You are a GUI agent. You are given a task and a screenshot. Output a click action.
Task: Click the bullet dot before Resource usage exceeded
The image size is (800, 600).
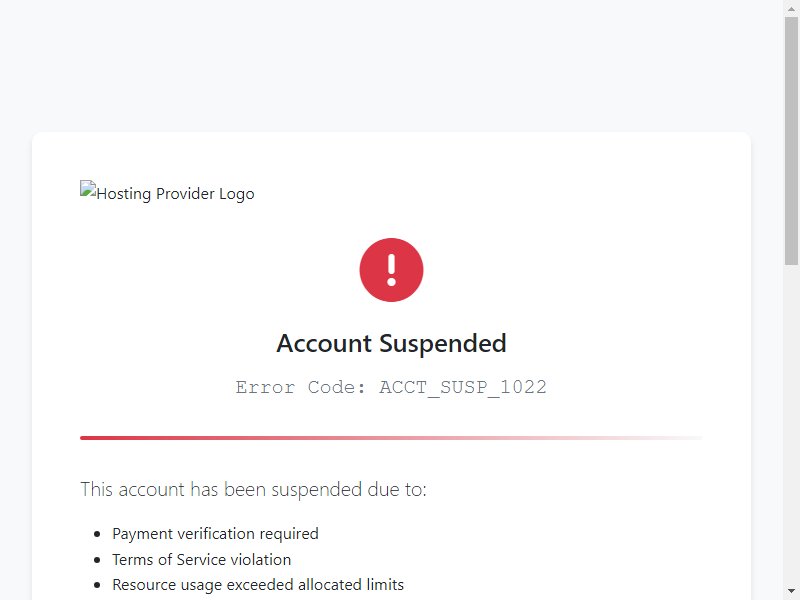(97, 585)
